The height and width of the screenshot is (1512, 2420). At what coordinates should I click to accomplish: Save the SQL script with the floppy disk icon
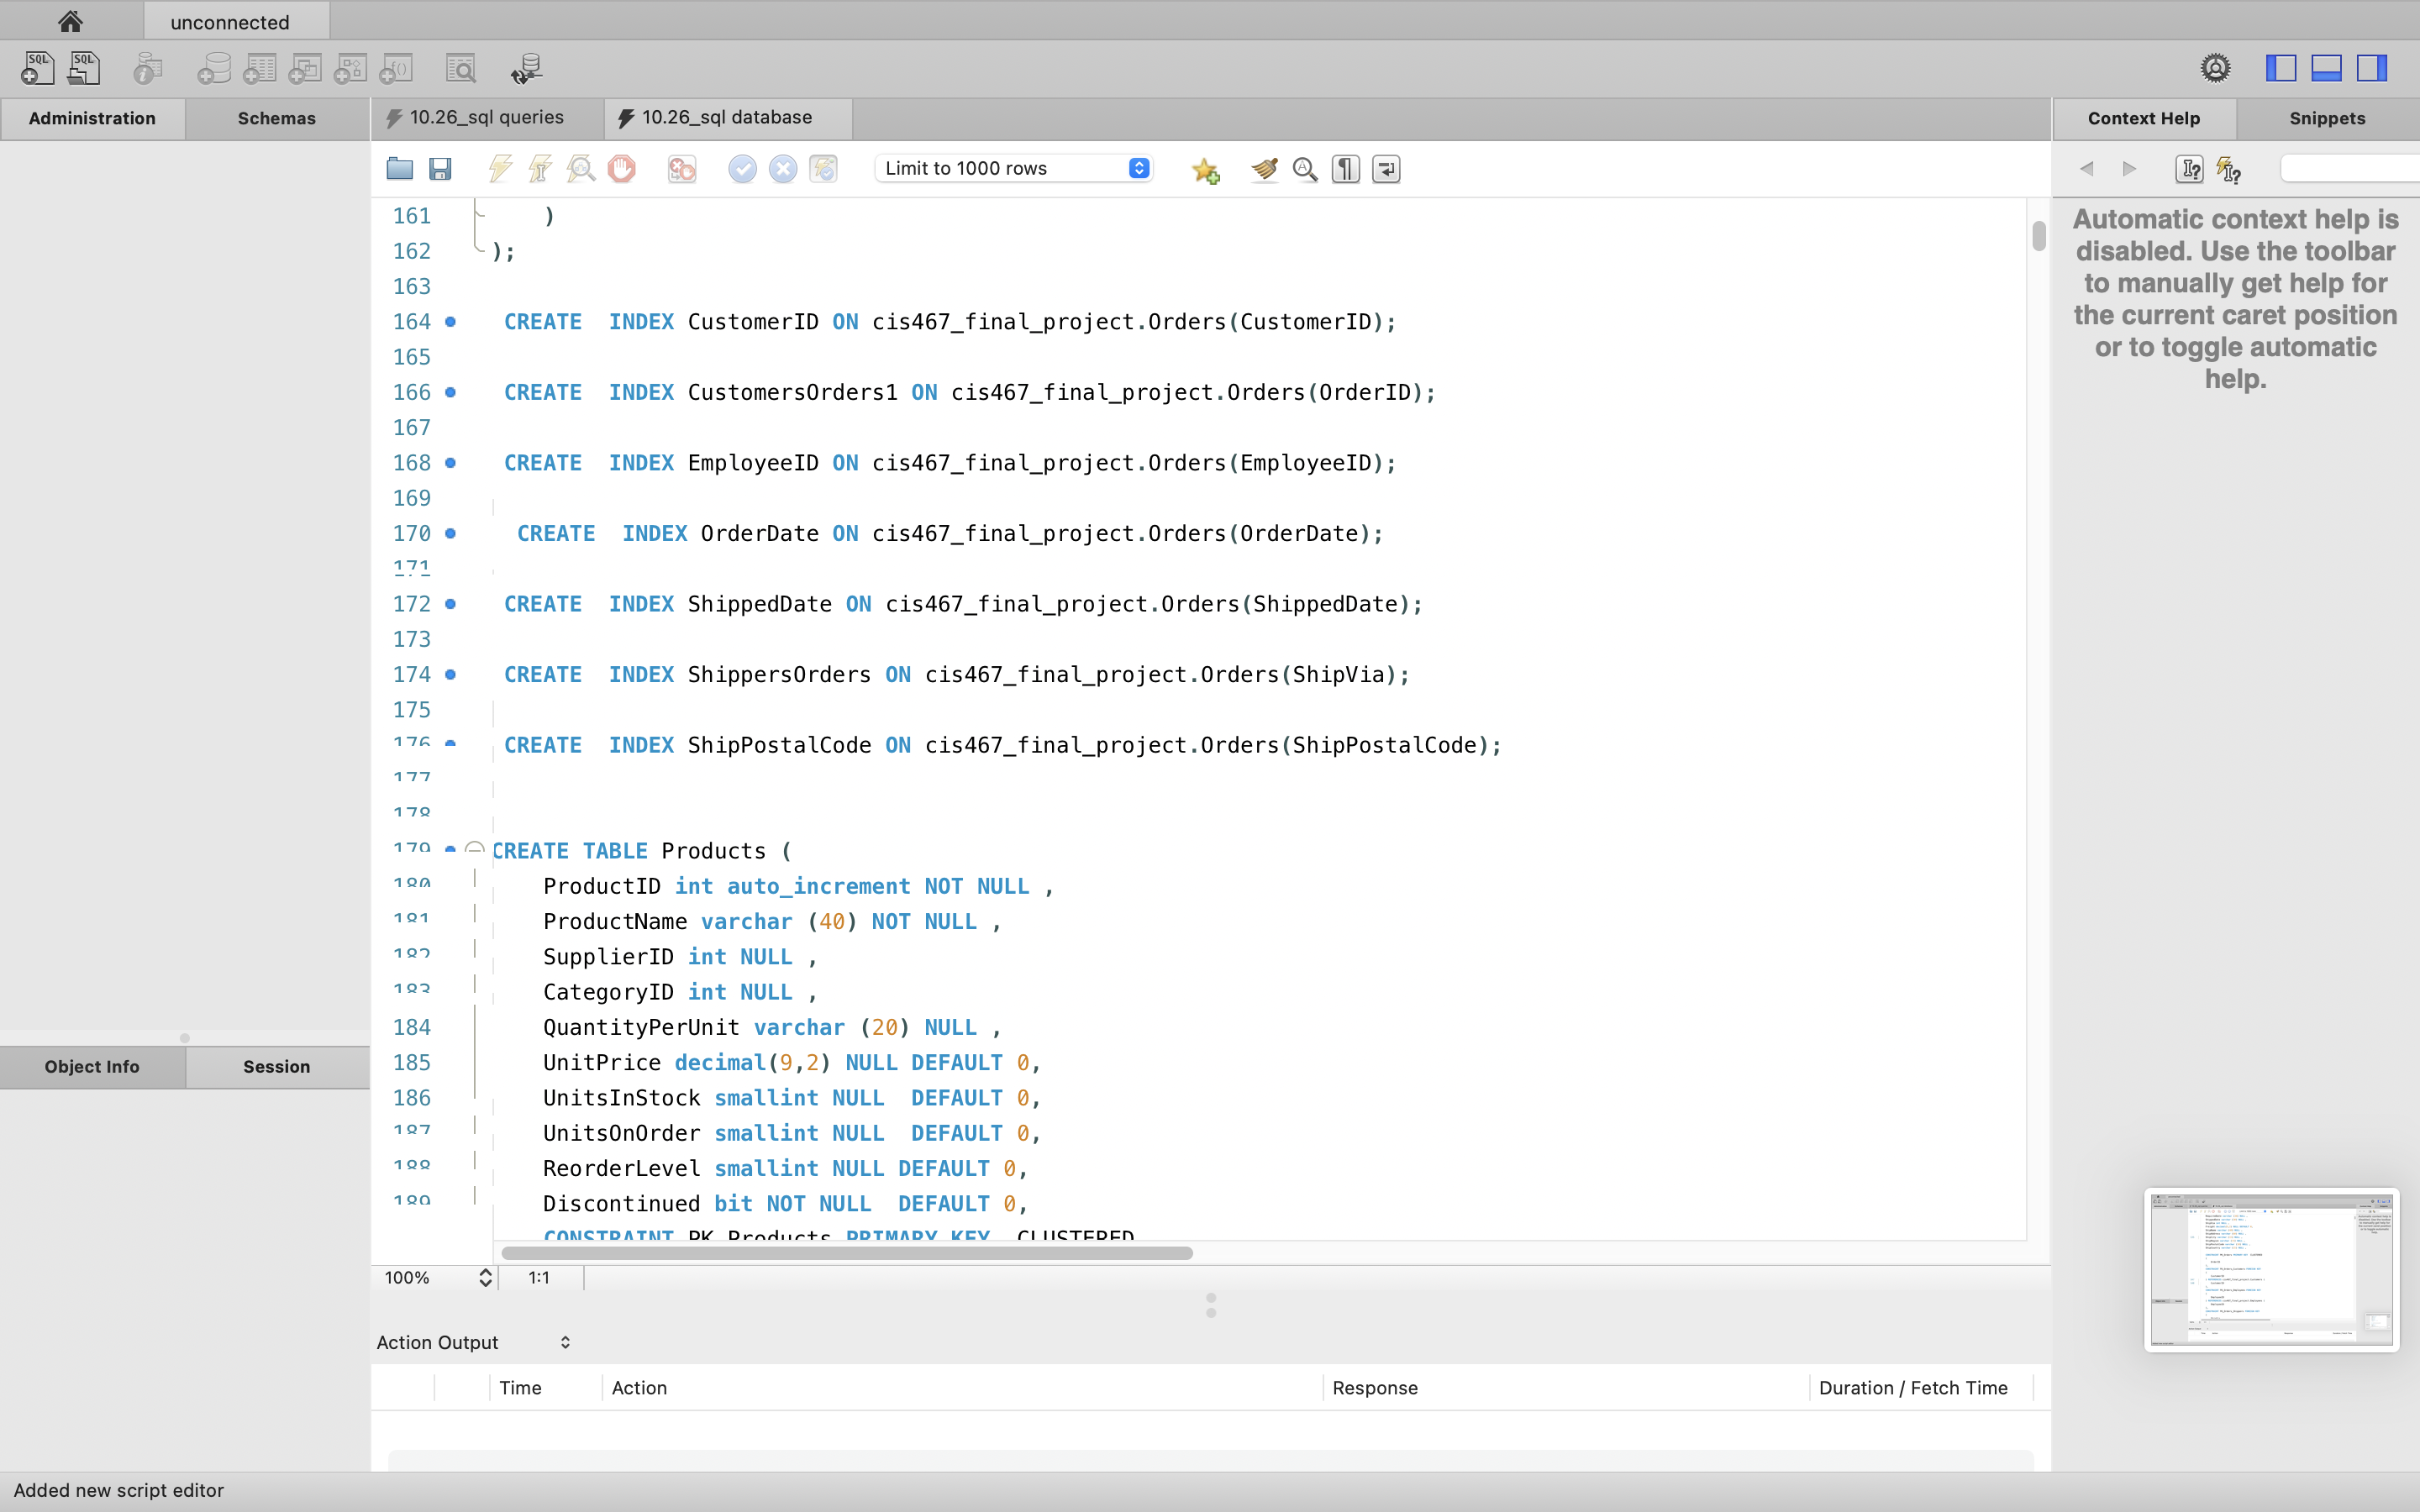point(441,169)
